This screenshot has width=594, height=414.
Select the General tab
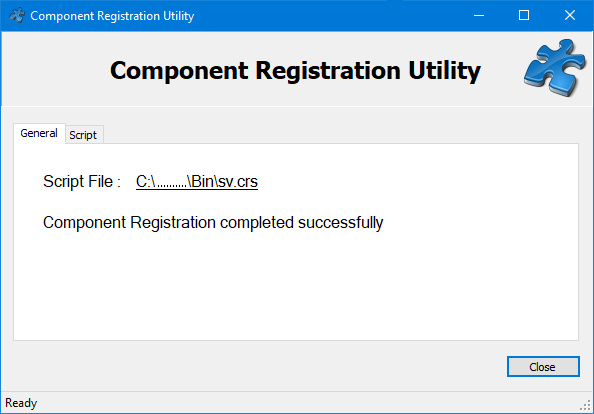click(x=39, y=133)
